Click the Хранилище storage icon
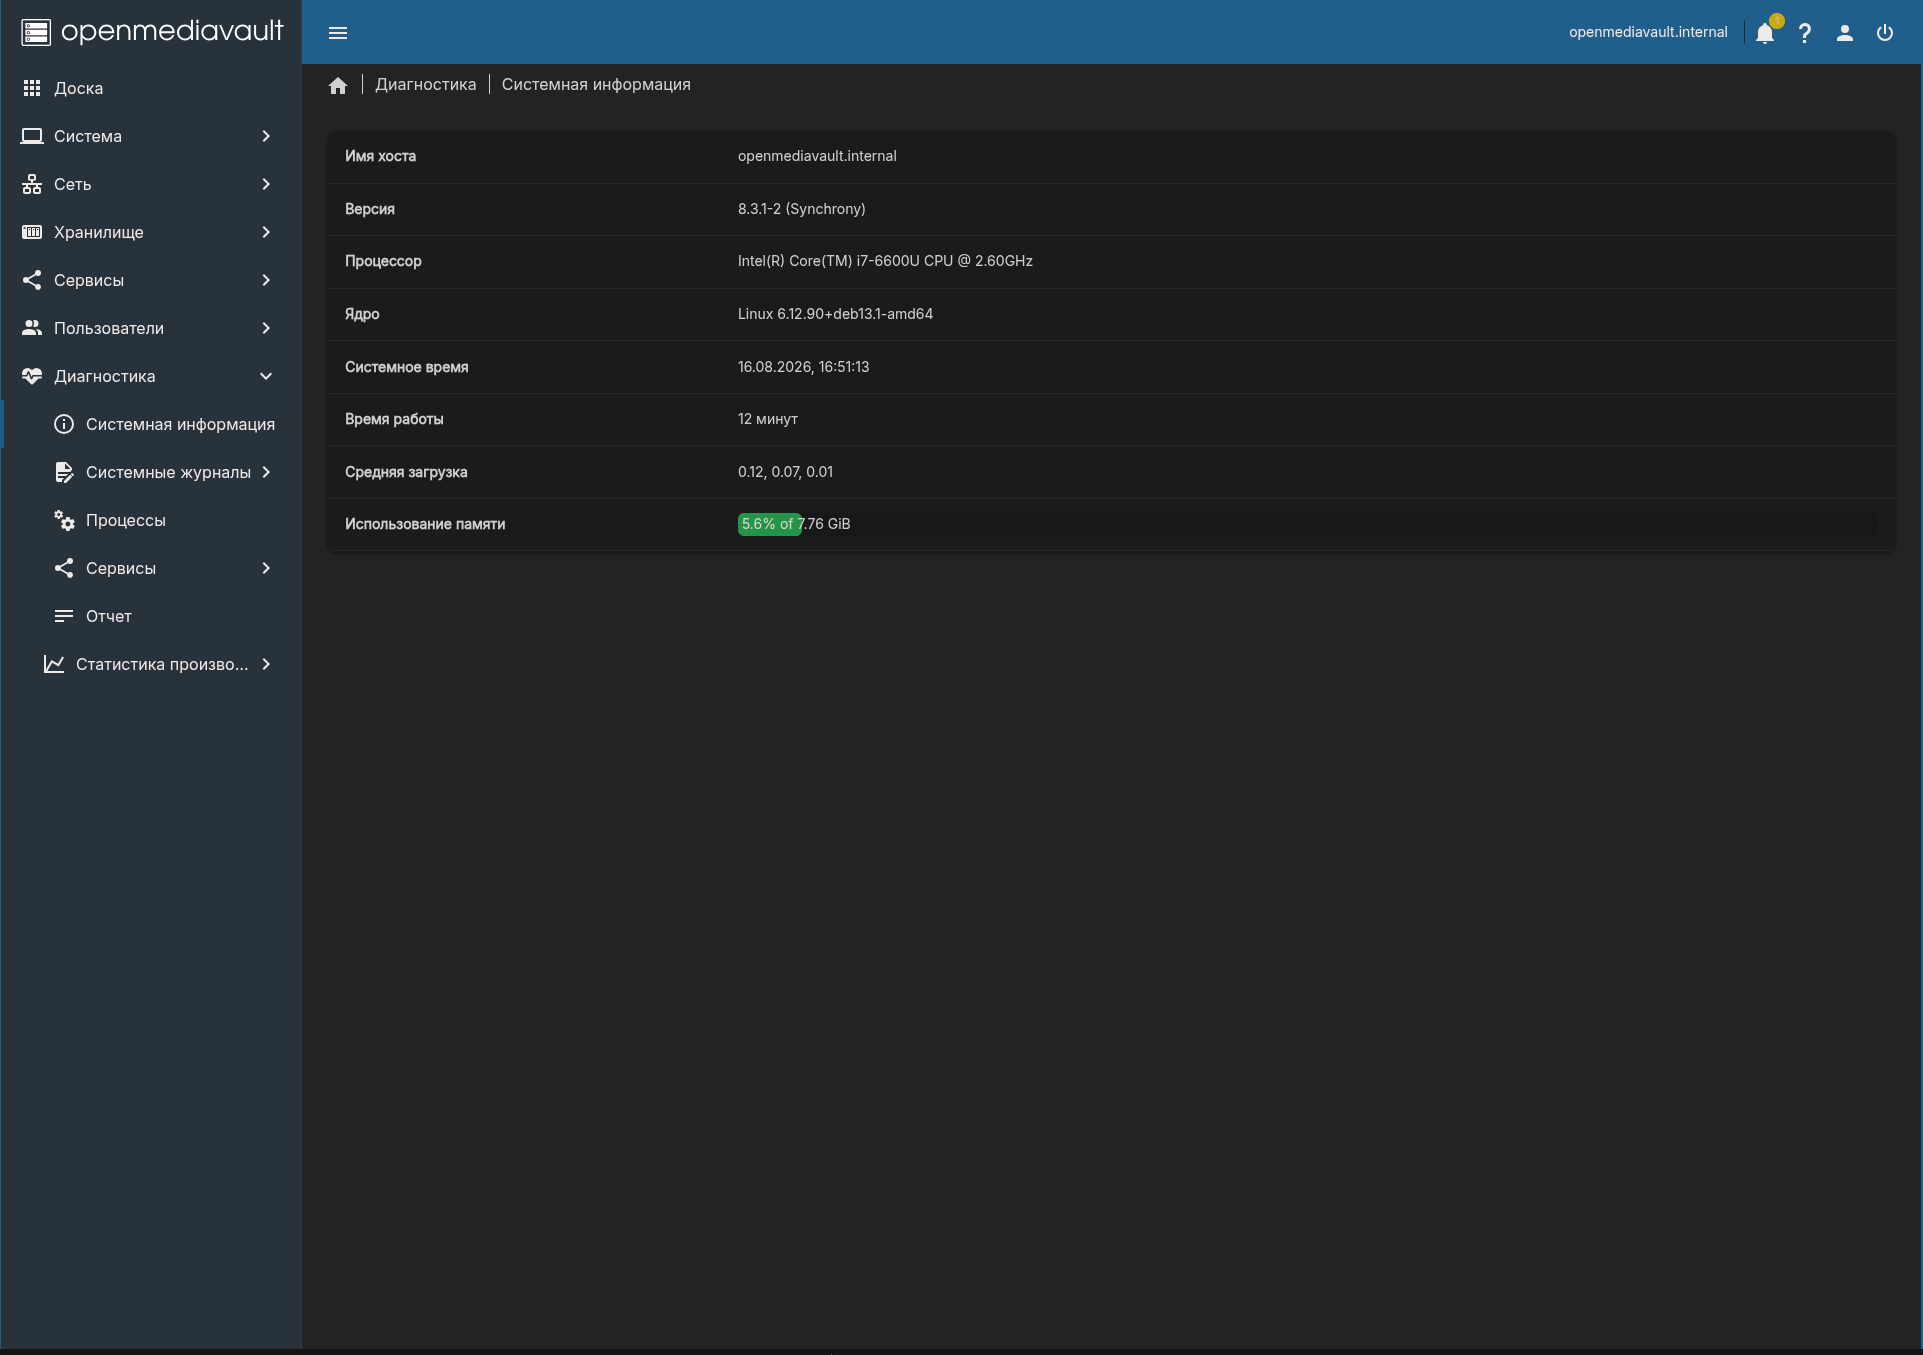Viewport: 1923px width, 1355px height. coord(32,232)
